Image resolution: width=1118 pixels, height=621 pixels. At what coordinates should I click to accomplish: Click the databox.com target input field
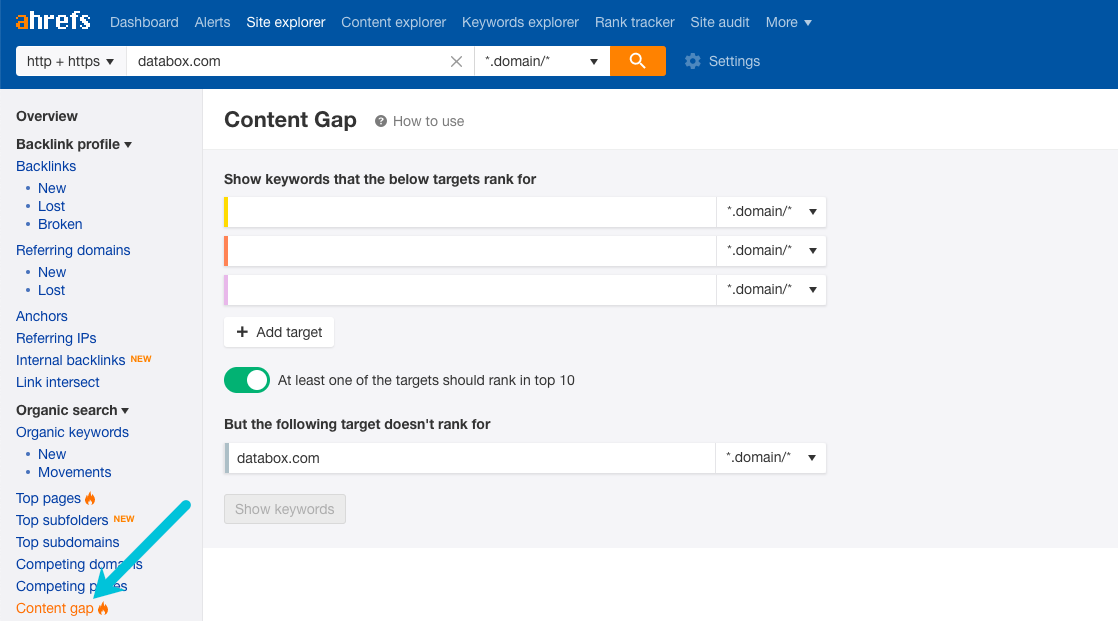coord(471,458)
